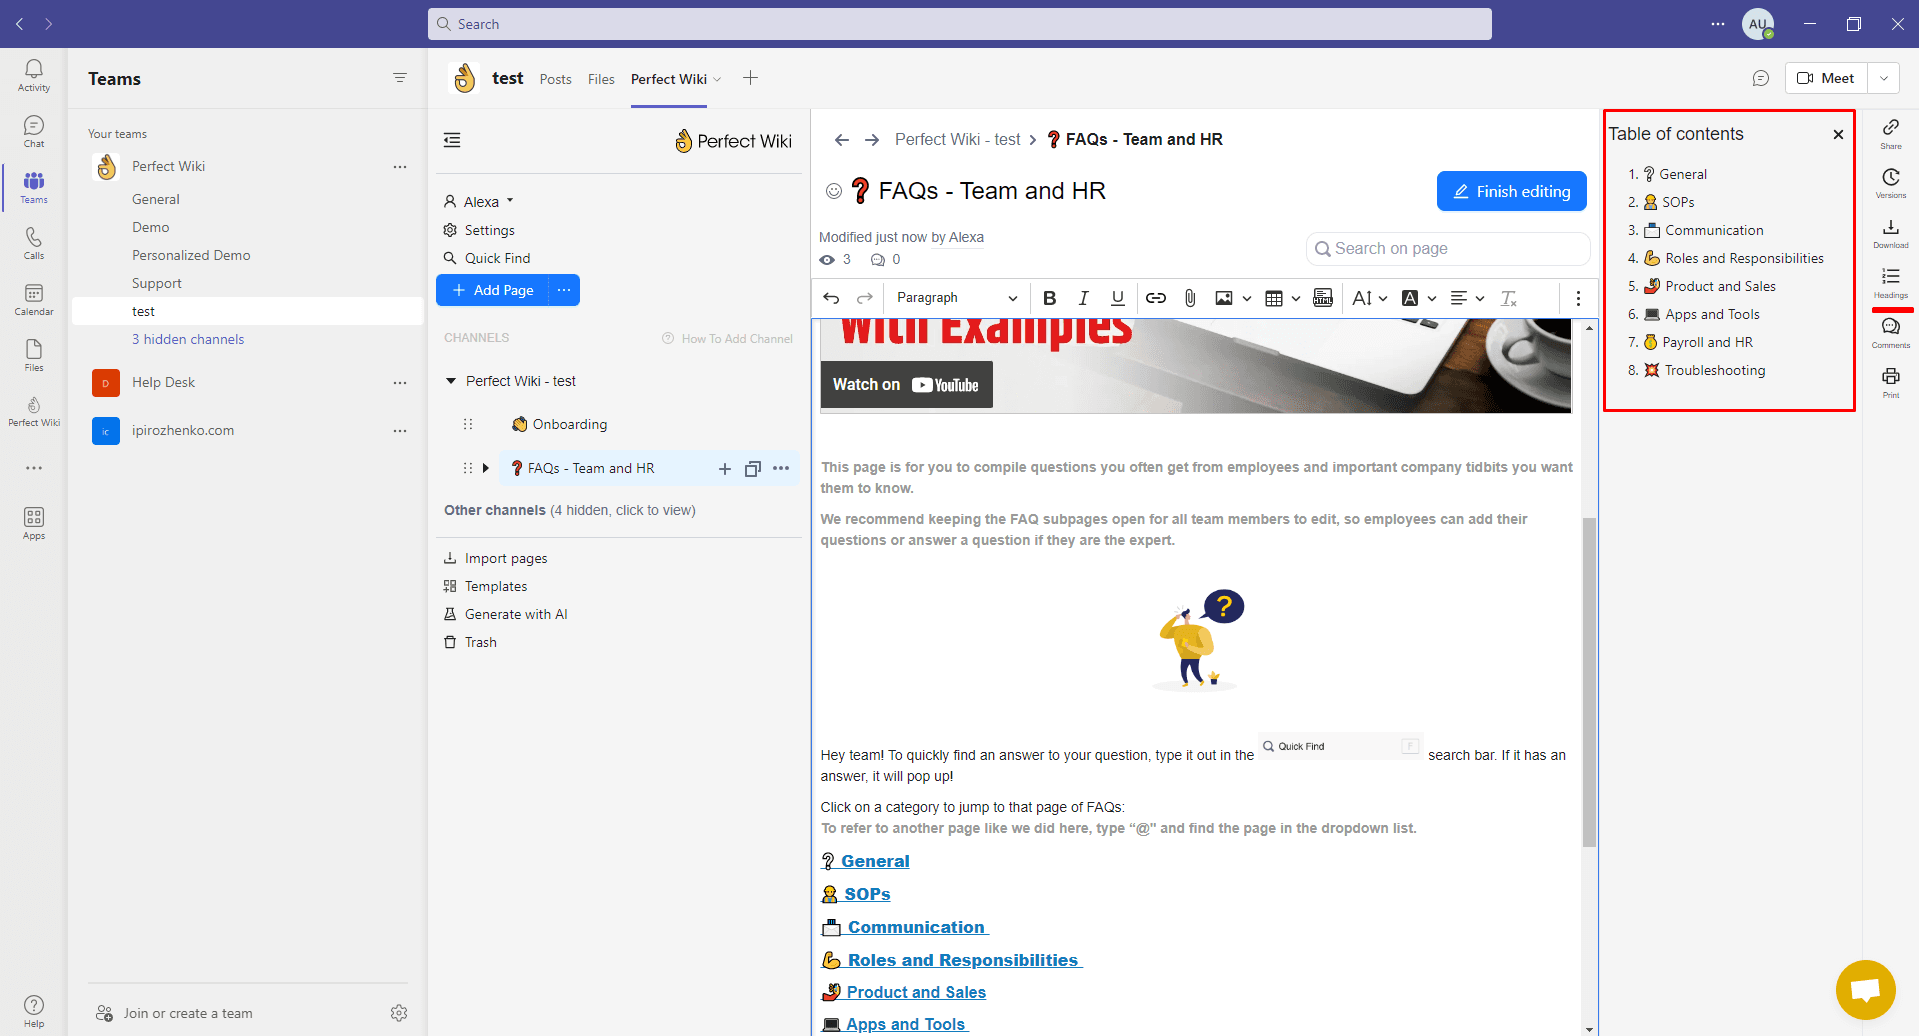The width and height of the screenshot is (1919, 1036).
Task: Open Chat in Teams rail
Action: coord(34,131)
